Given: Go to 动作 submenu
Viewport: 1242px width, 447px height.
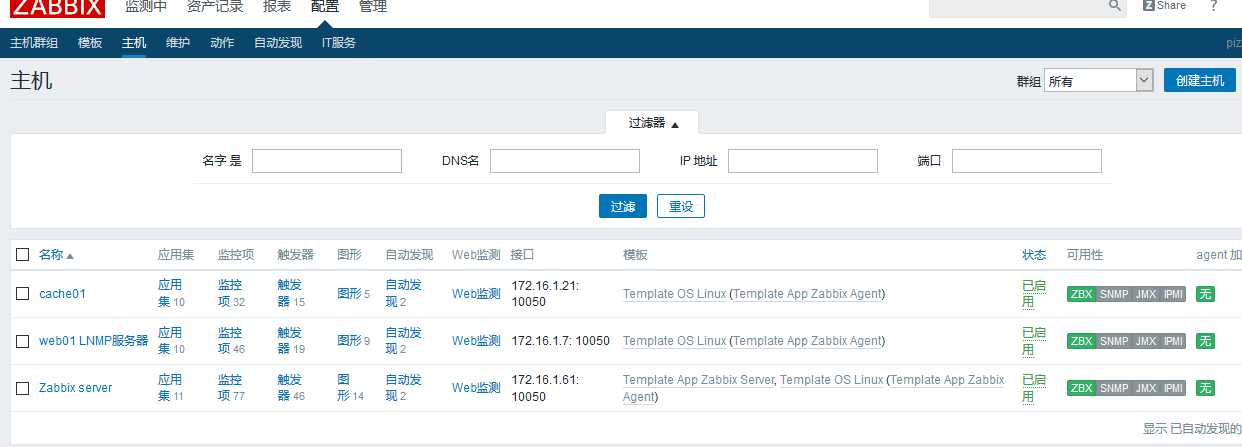Looking at the screenshot, I should coord(222,43).
